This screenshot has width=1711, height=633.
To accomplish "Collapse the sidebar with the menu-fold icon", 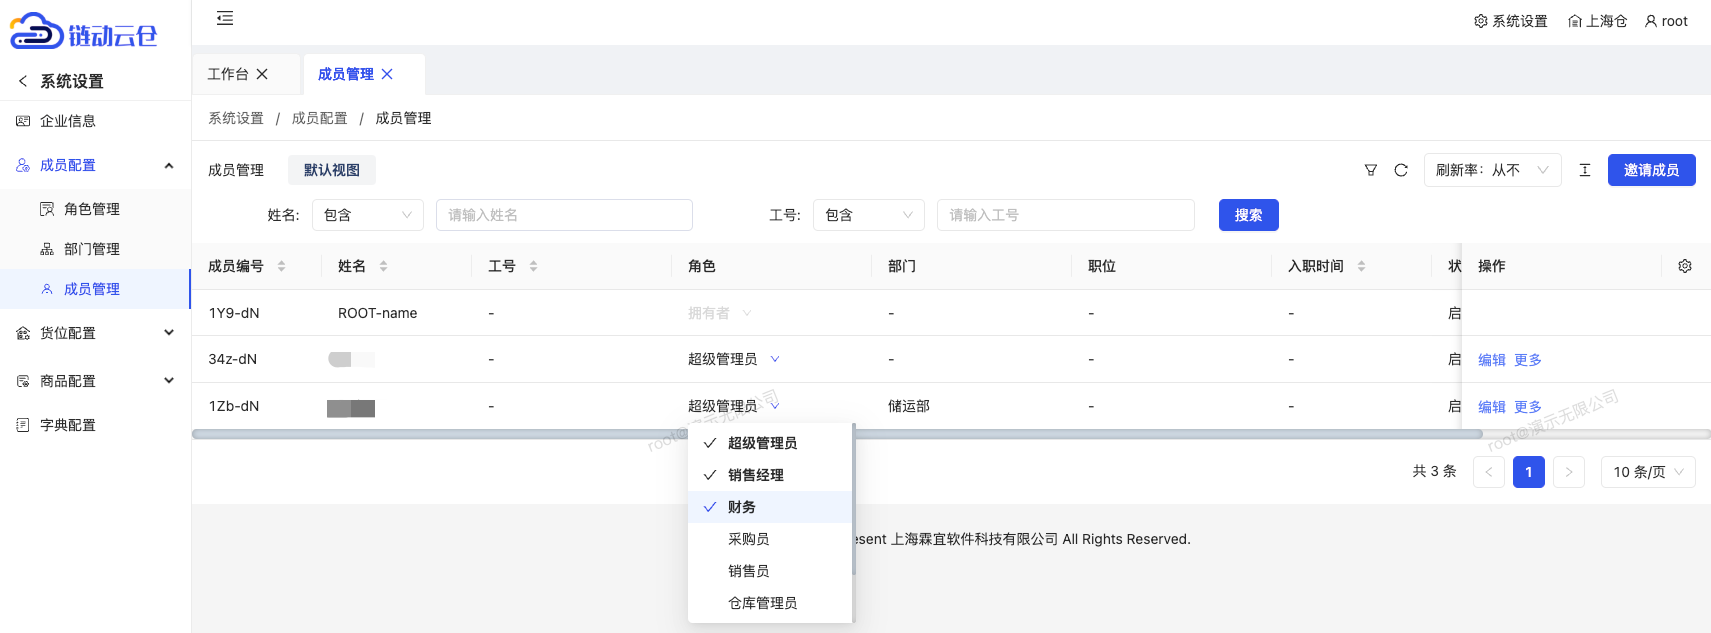I will (225, 18).
